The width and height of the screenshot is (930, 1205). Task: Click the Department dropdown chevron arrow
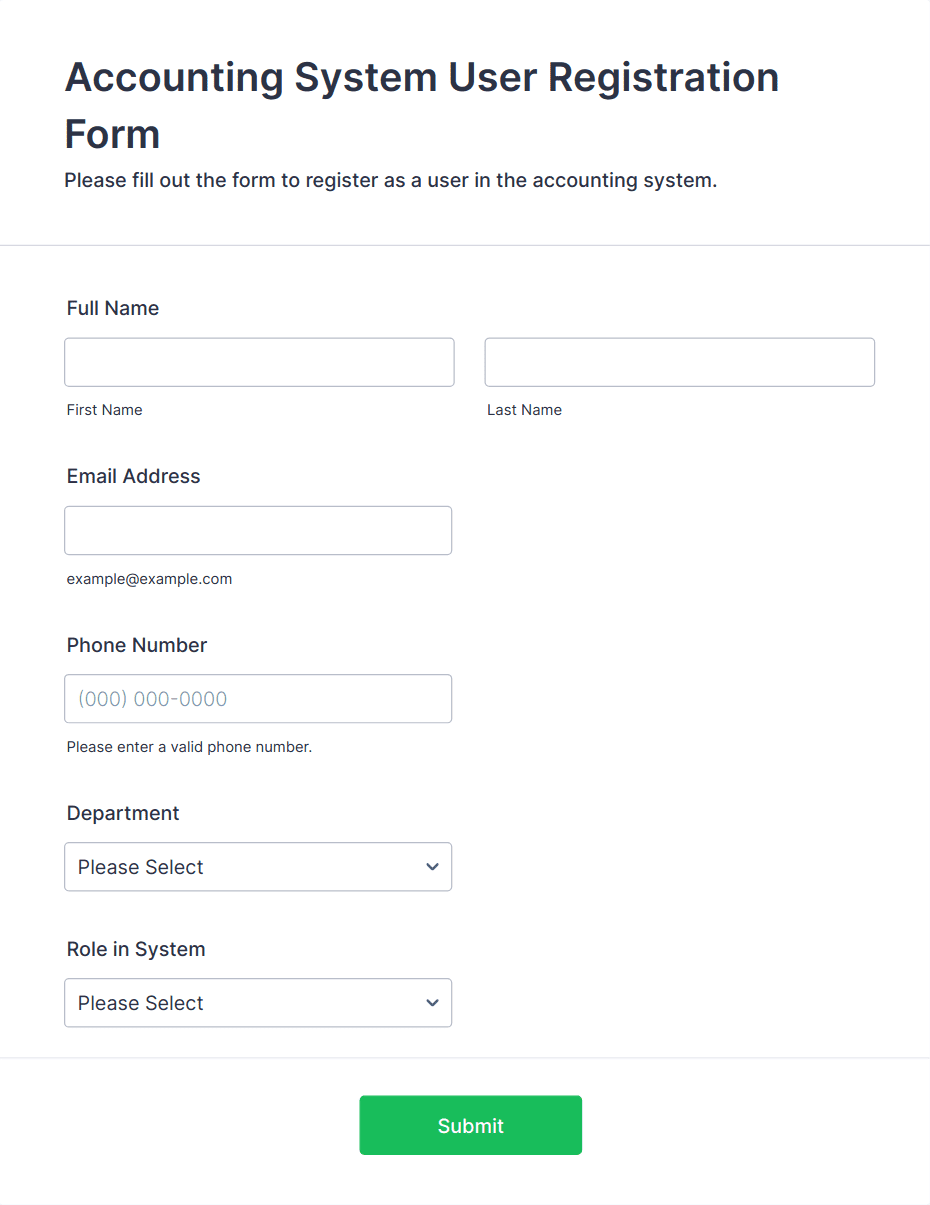432,867
